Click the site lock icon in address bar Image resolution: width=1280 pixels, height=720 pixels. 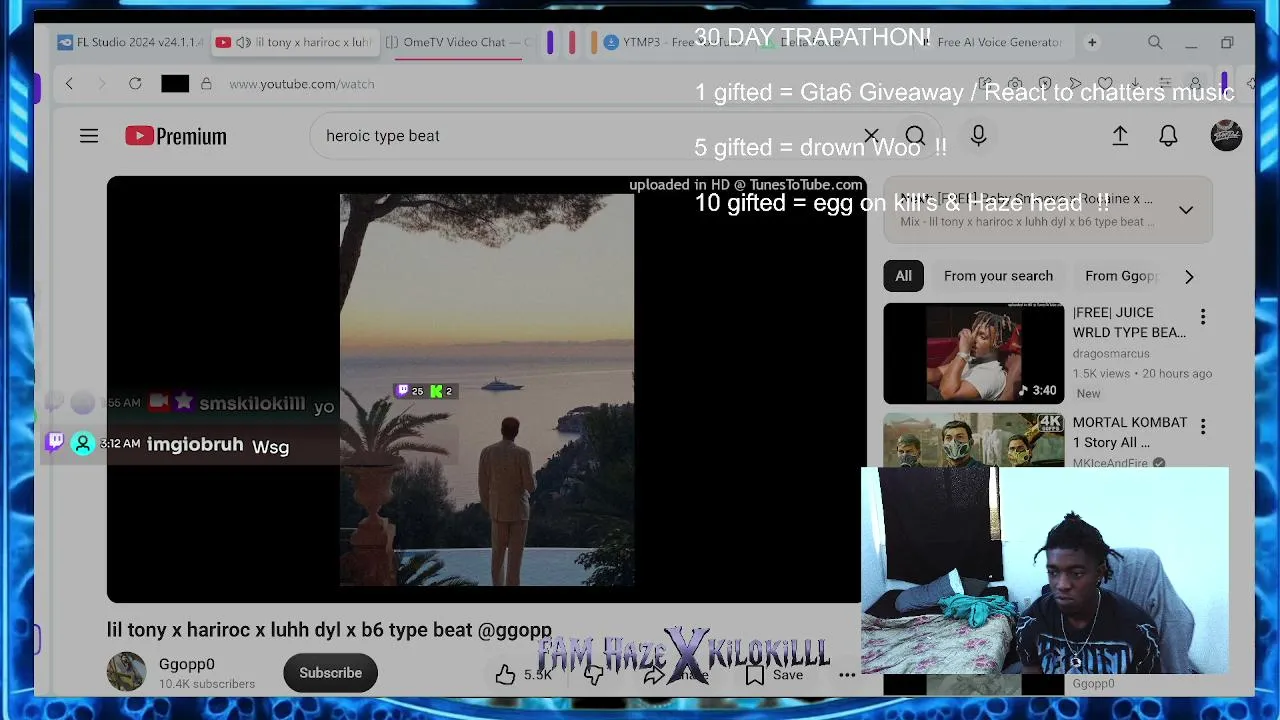[206, 84]
